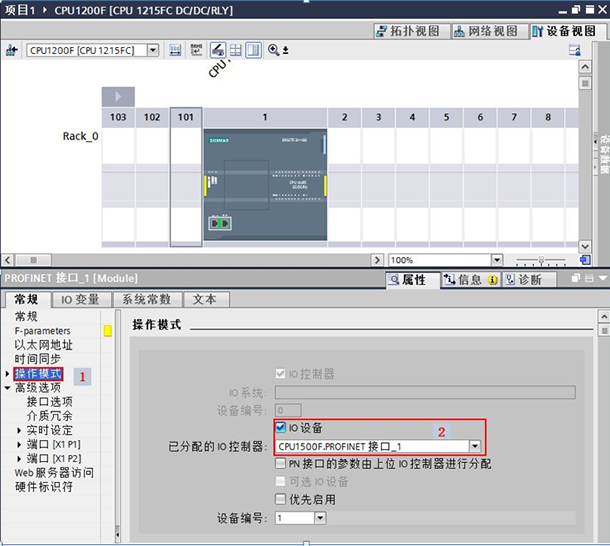Select rack slot 101
This screenshot has width=610, height=546.
pos(186,177)
